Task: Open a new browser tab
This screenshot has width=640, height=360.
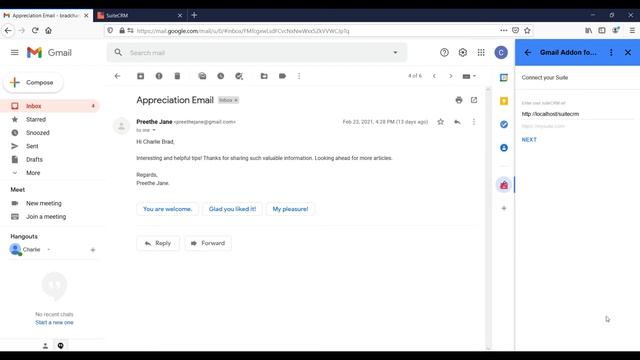Action: click(x=194, y=15)
